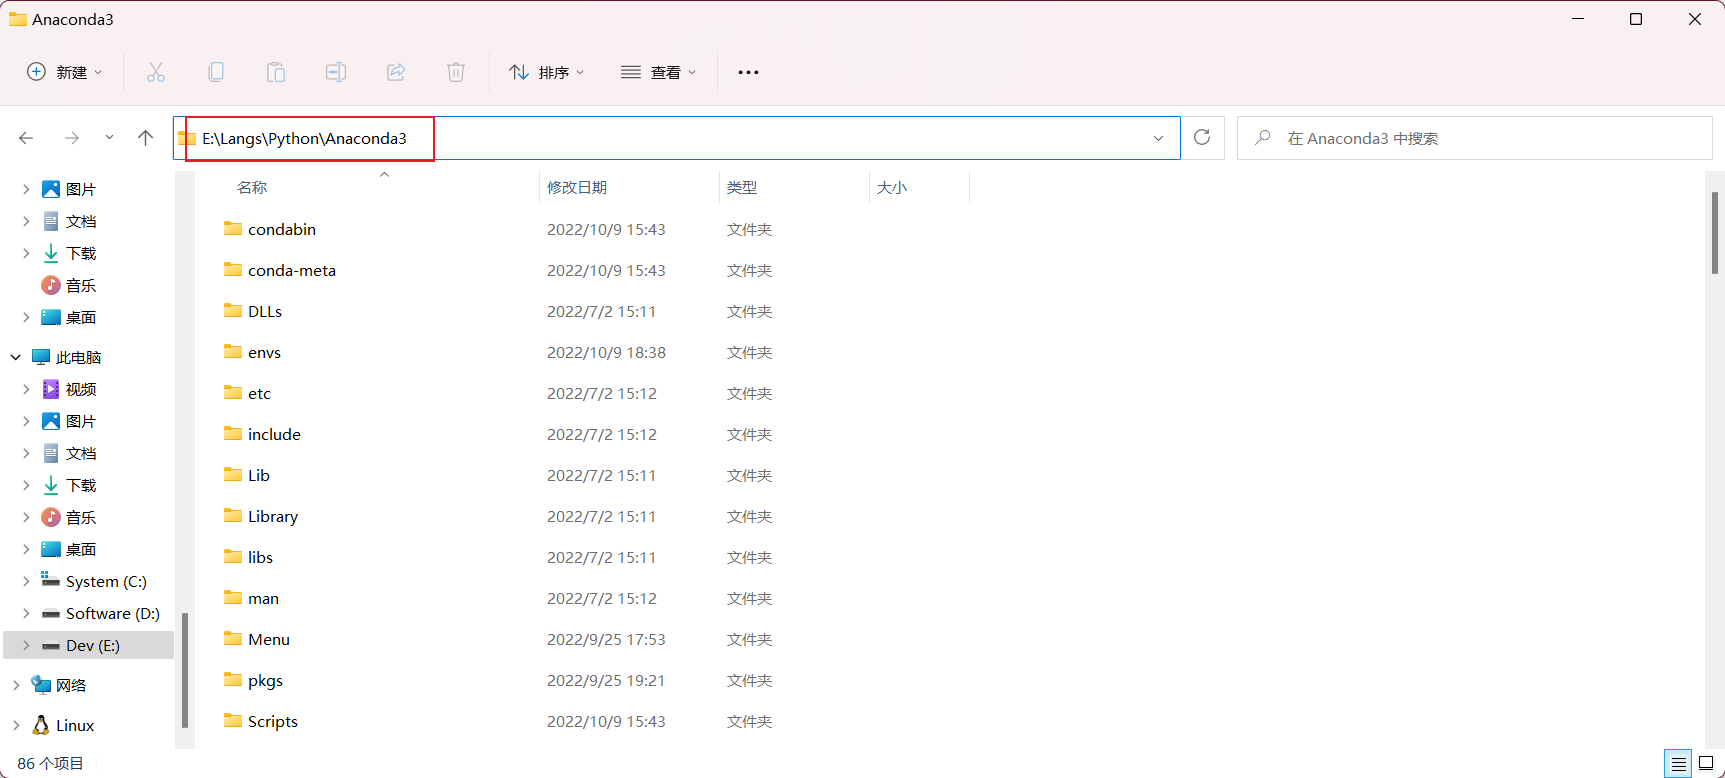This screenshot has height=778, width=1725.
Task: Open recent locations dropdown chevron
Action: tap(109, 138)
